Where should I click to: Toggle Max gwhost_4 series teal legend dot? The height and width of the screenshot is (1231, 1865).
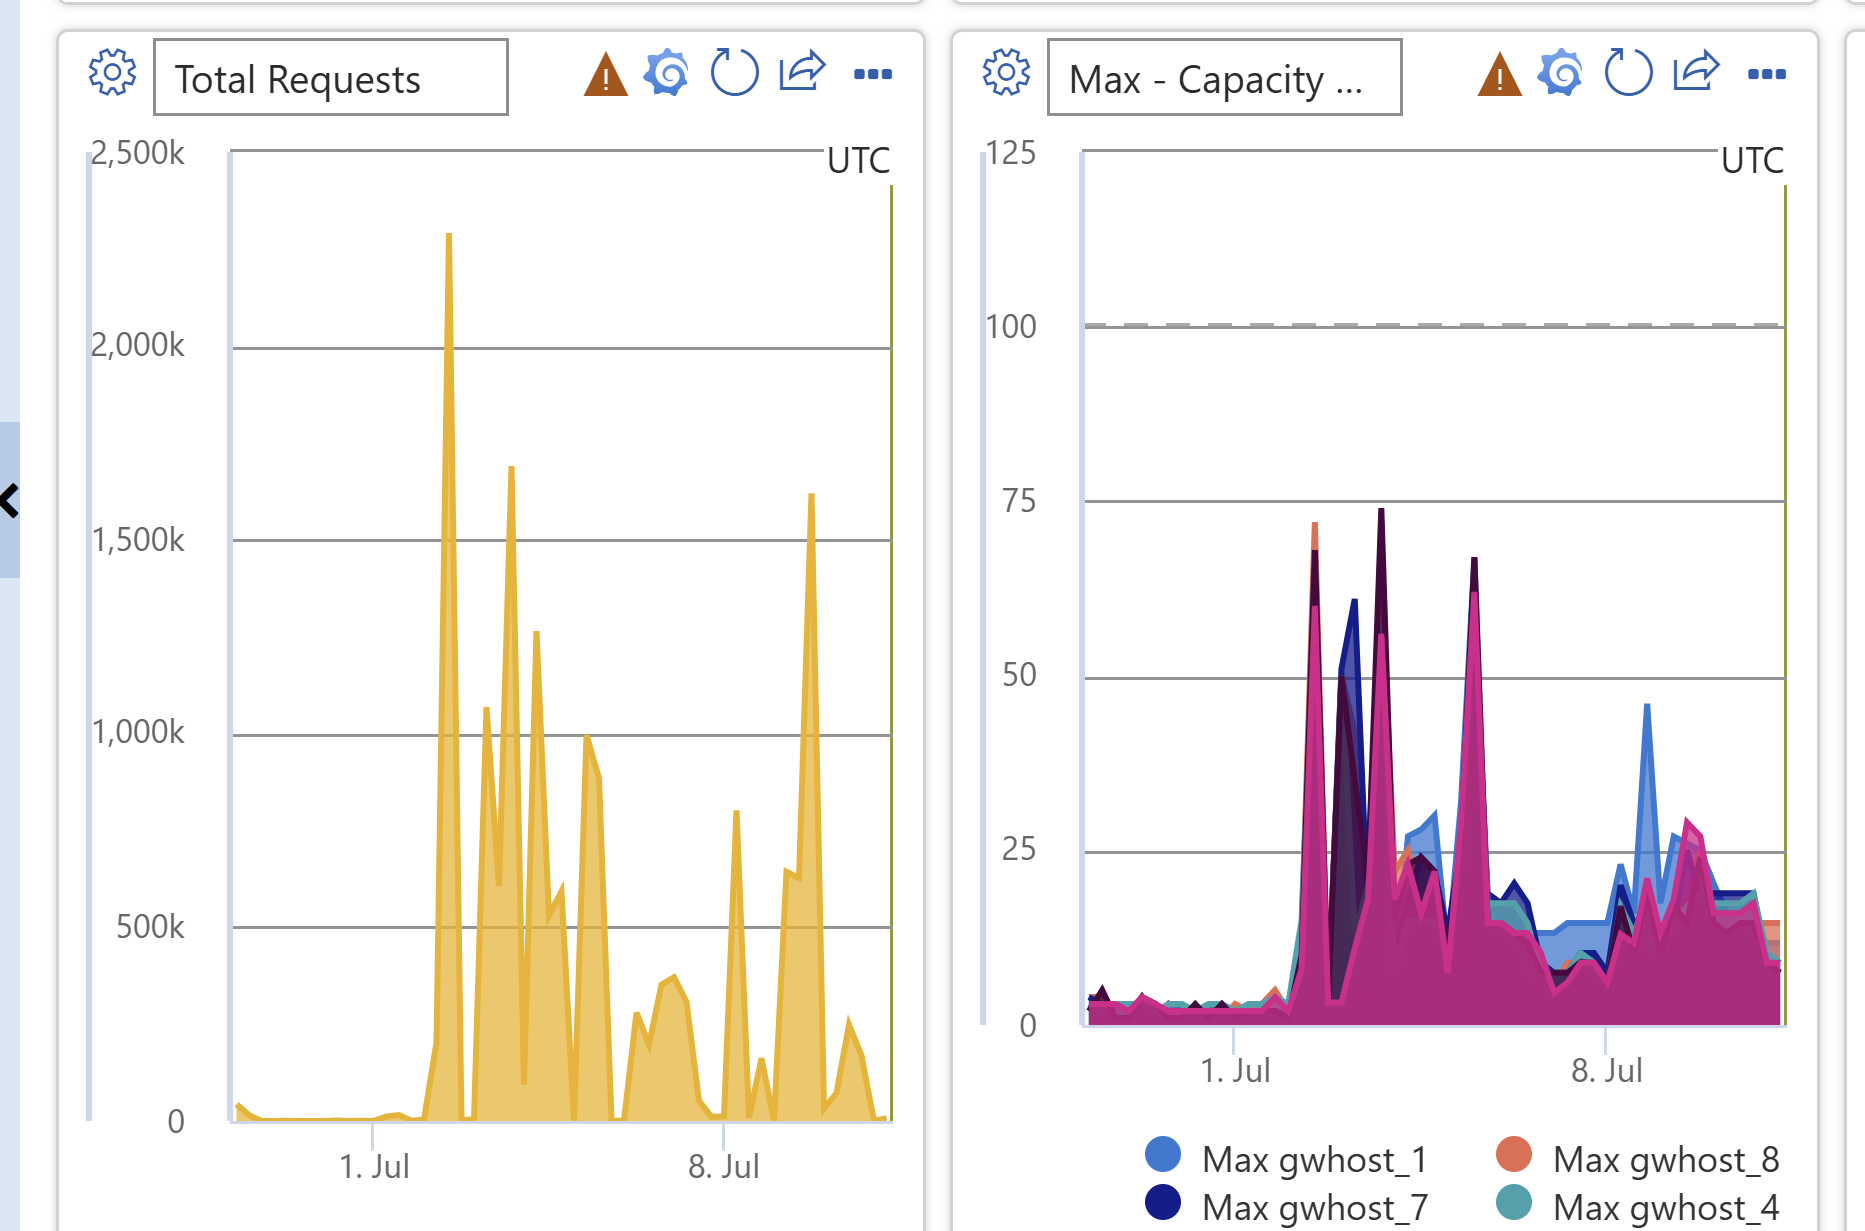tap(1514, 1202)
